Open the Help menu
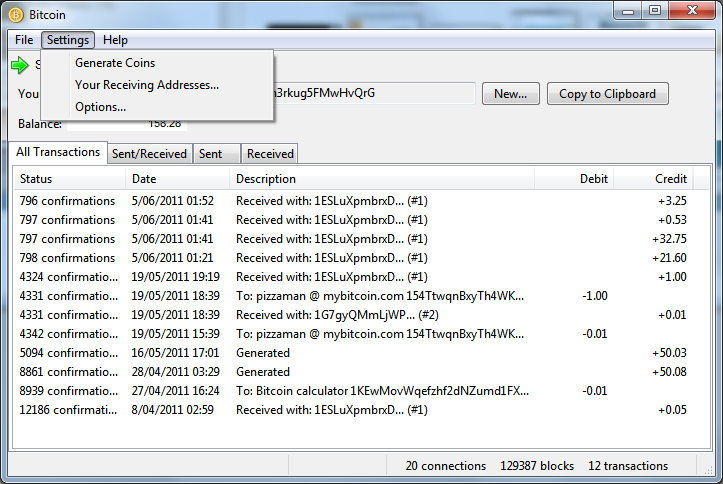 pyautogui.click(x=115, y=40)
